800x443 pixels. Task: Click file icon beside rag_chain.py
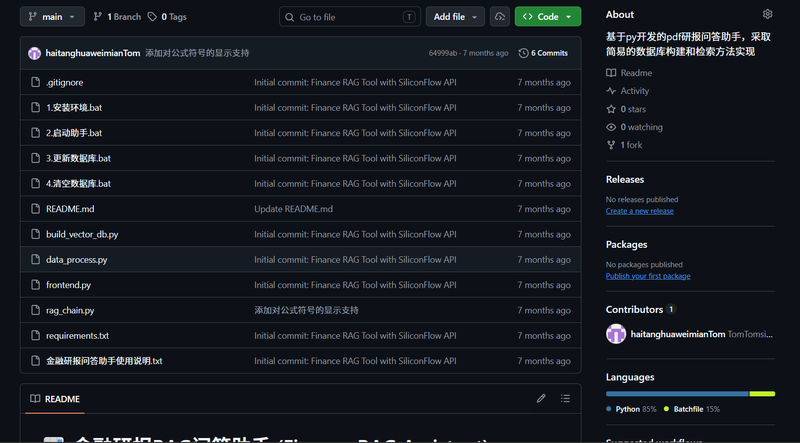[x=35, y=310]
